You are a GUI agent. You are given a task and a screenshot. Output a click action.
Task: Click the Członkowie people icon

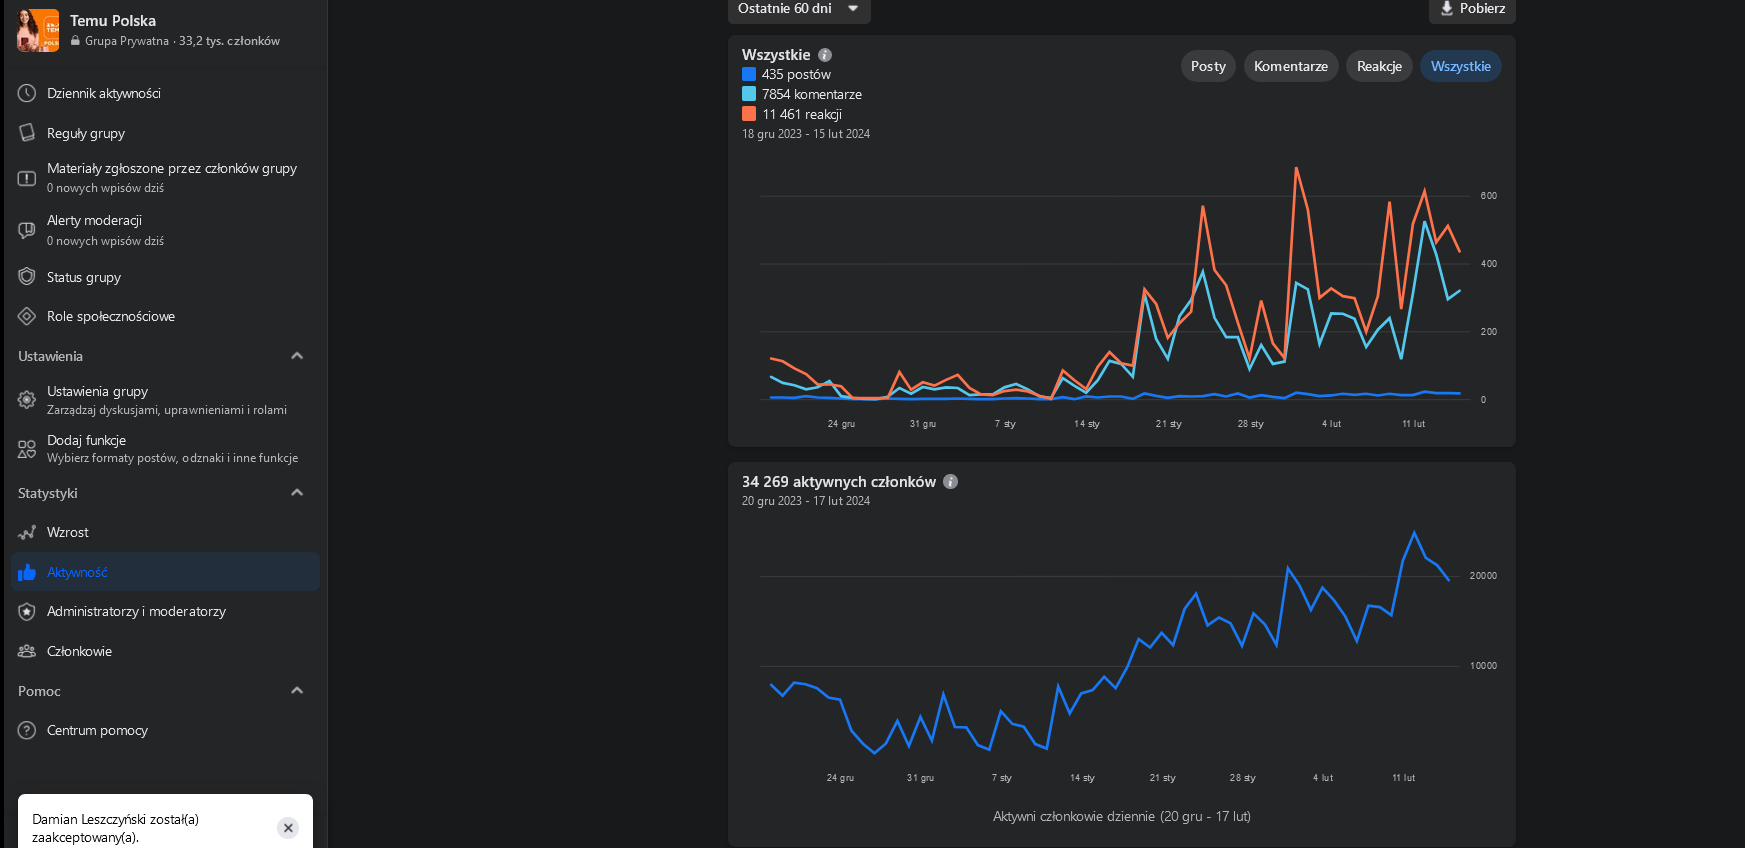27,651
